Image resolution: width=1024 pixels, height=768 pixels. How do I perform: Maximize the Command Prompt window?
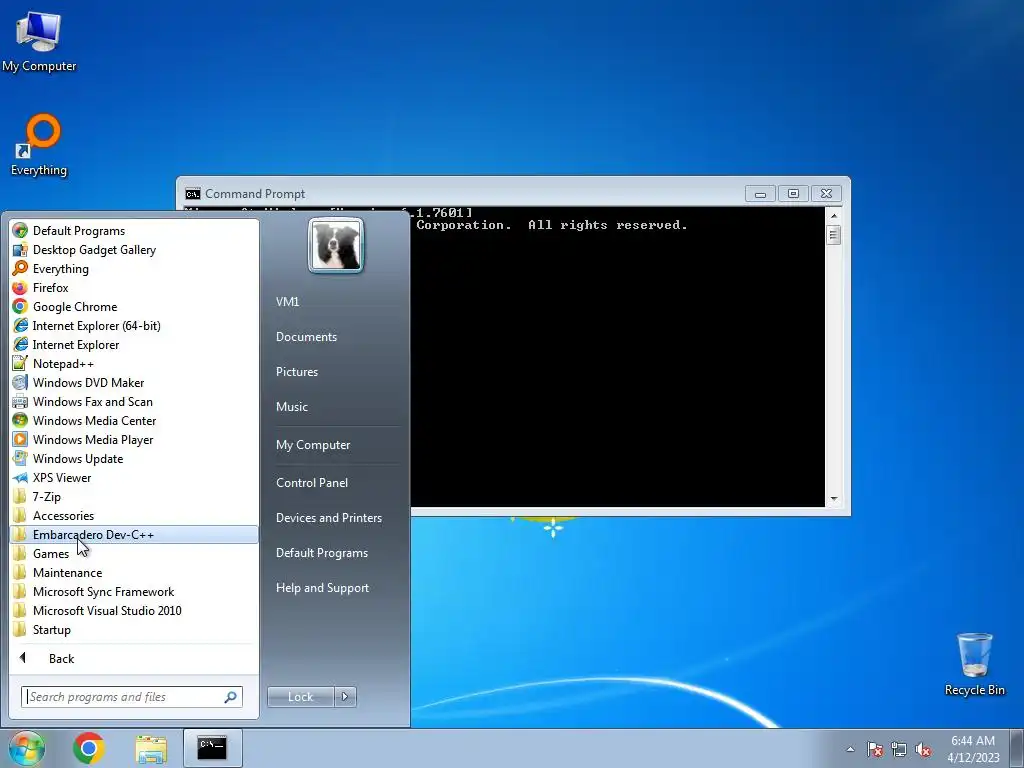[793, 194]
